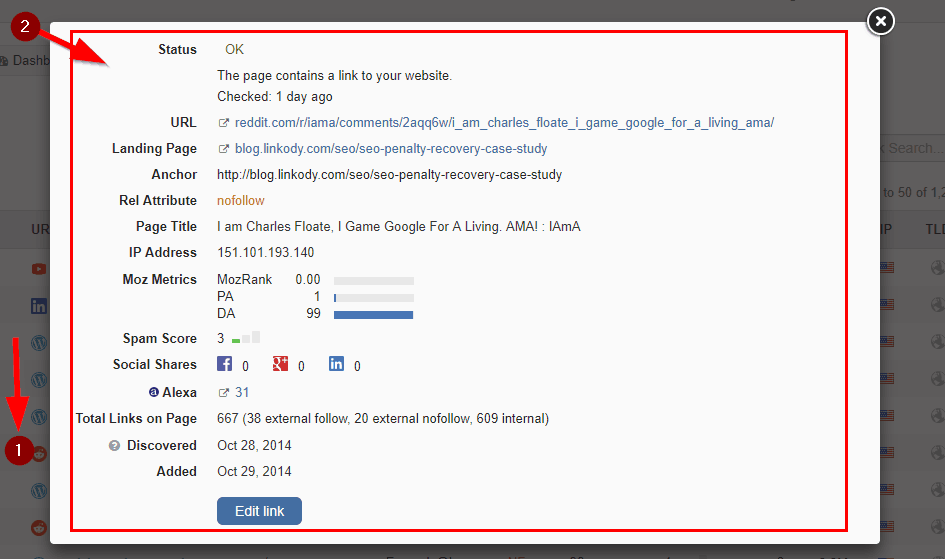This screenshot has width=945, height=559.
Task: Click external link icon beside Landing Page URL
Action: (224, 149)
